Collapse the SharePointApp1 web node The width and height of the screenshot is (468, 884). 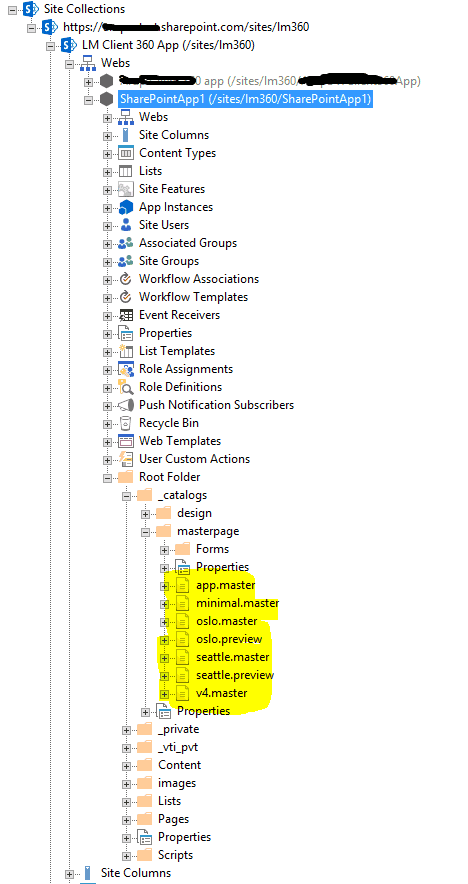click(x=88, y=100)
